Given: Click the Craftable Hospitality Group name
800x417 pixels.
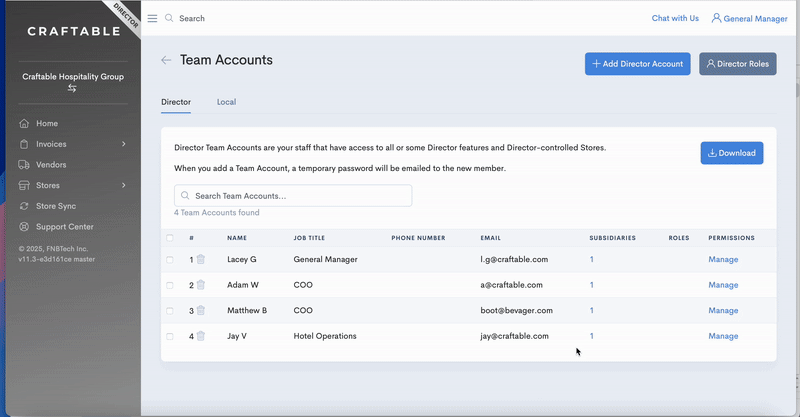Looking at the screenshot, I should (x=73, y=77).
